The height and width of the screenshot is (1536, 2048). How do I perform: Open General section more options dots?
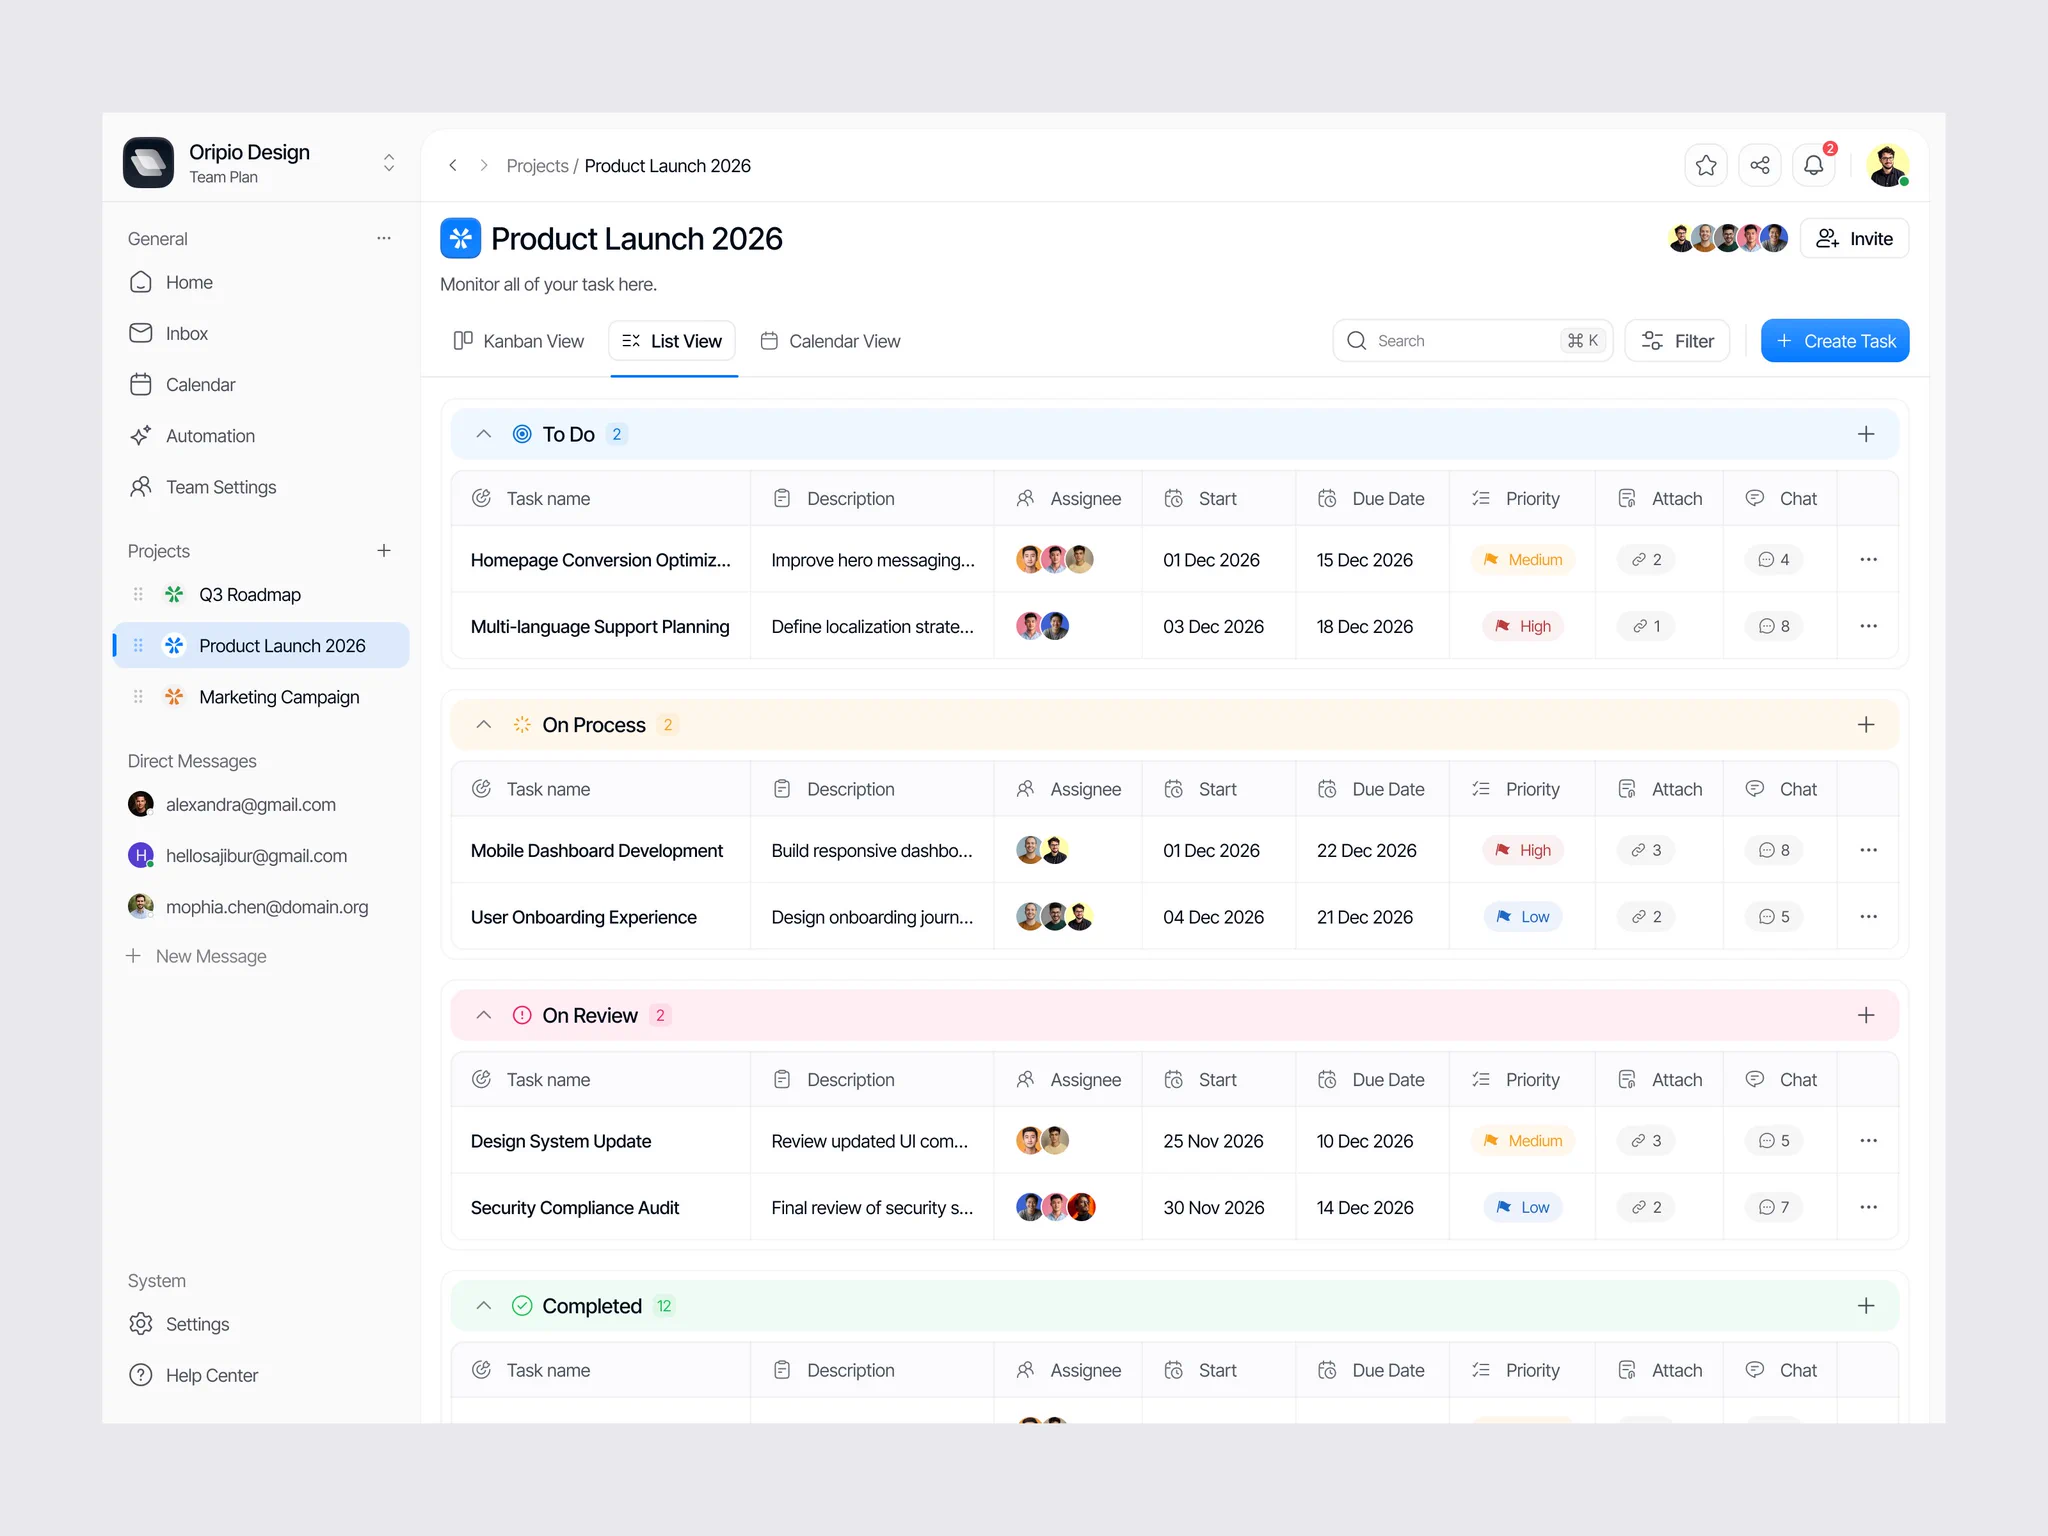point(384,238)
